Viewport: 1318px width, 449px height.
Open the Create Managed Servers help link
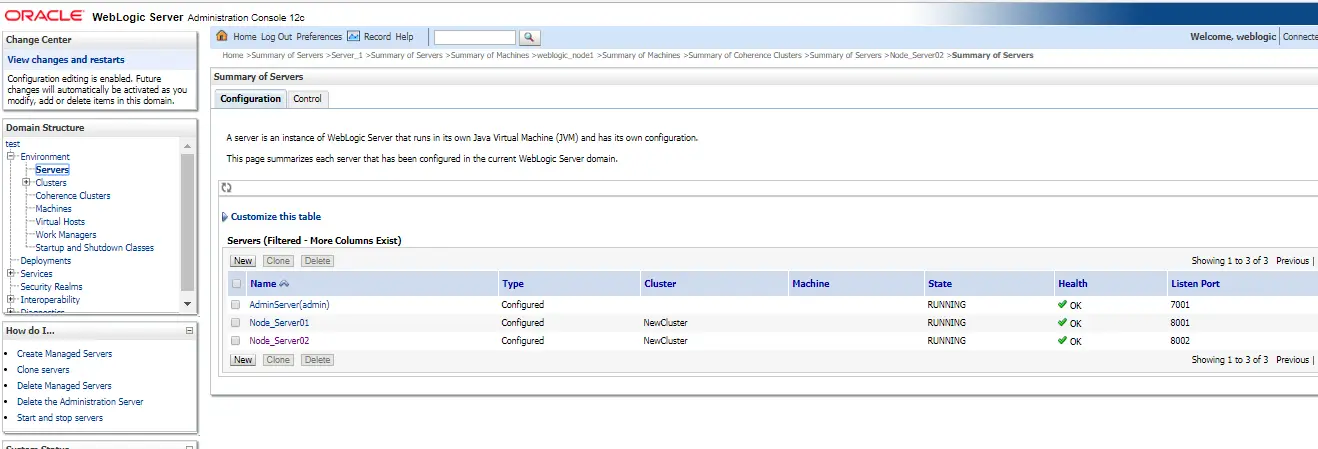[64, 354]
